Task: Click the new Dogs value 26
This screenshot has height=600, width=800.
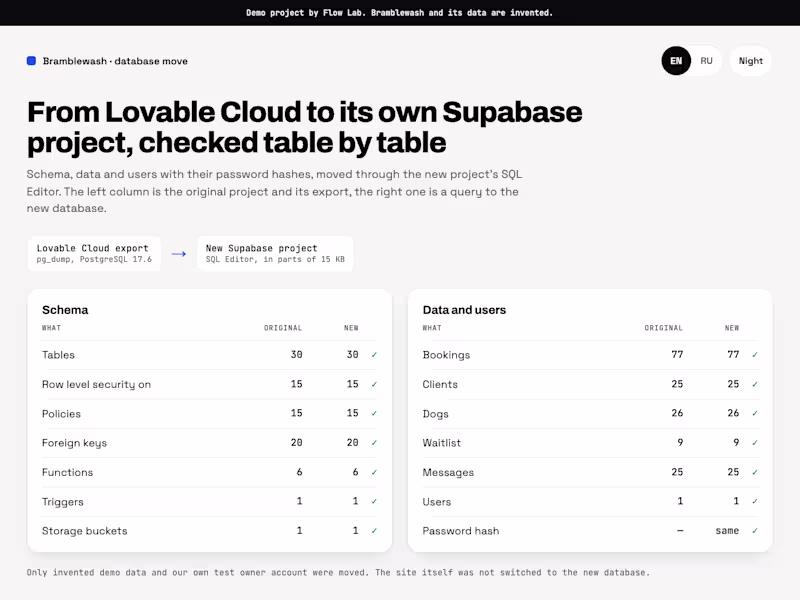Action: 733,413
